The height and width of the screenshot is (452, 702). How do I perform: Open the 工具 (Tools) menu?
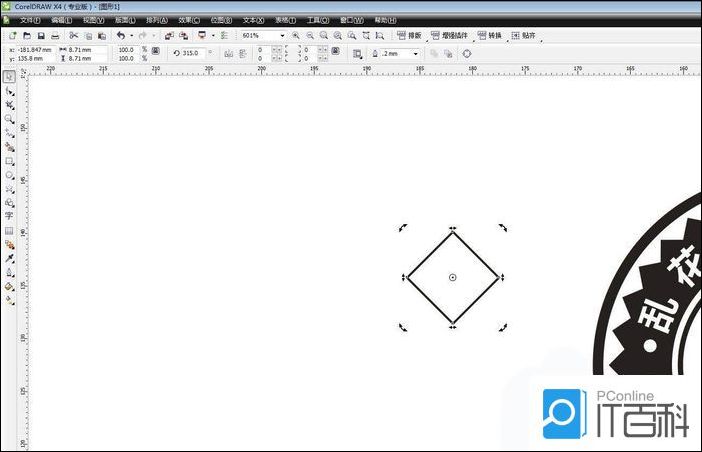click(x=318, y=20)
